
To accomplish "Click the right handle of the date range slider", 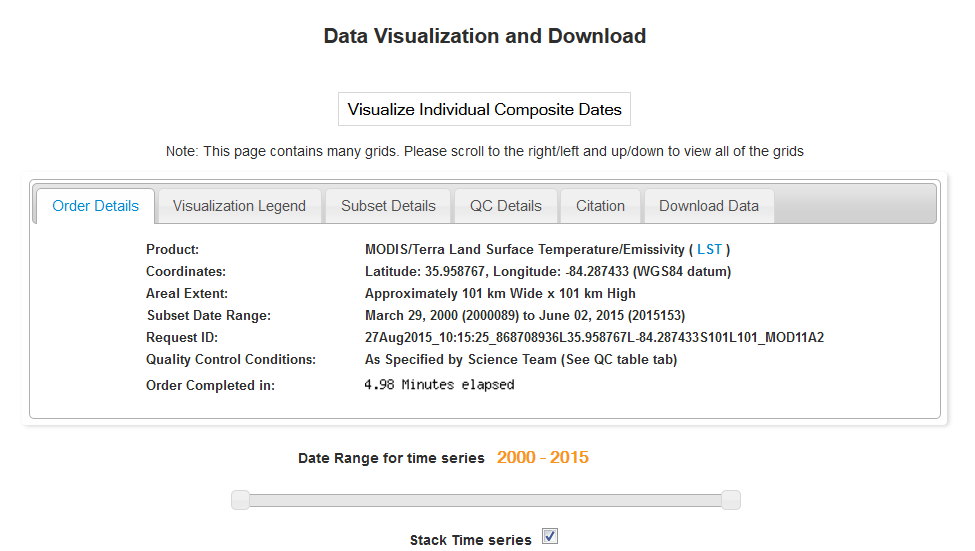I will tap(731, 500).
